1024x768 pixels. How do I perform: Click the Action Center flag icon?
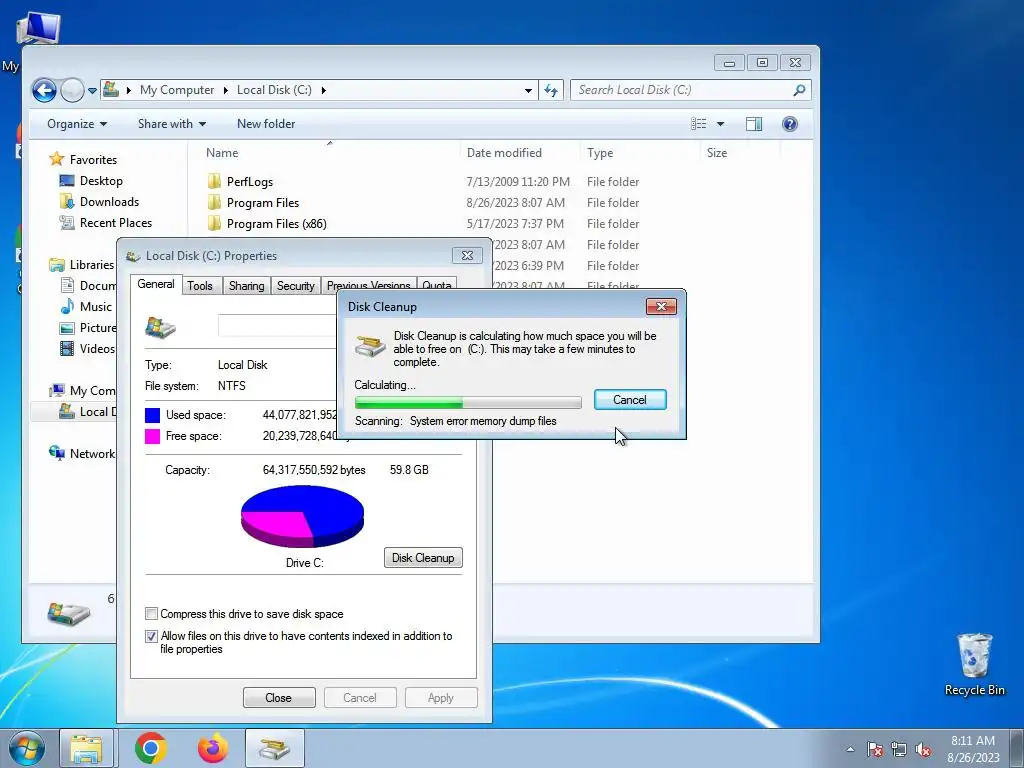tap(875, 749)
